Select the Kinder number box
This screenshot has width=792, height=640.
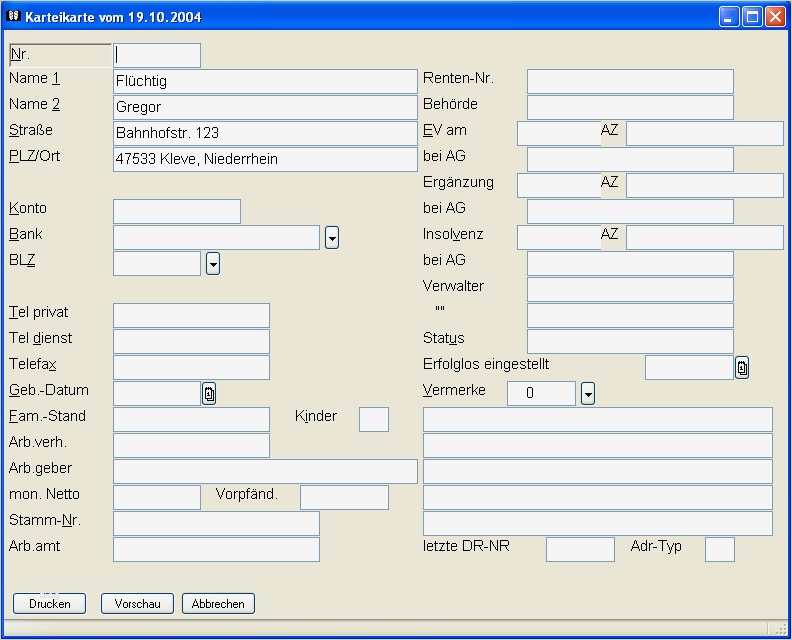[373, 420]
